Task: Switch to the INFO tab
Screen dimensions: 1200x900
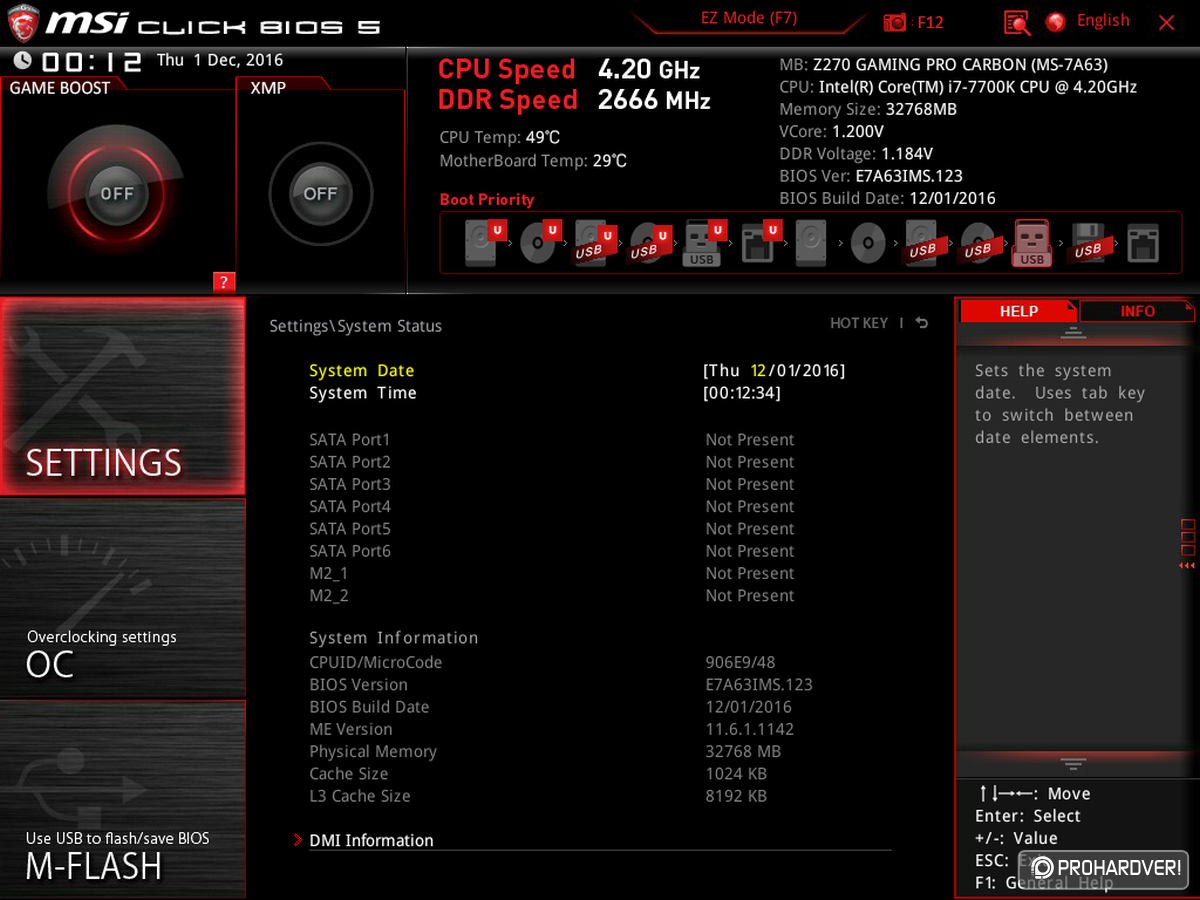Action: pyautogui.click(x=1137, y=311)
